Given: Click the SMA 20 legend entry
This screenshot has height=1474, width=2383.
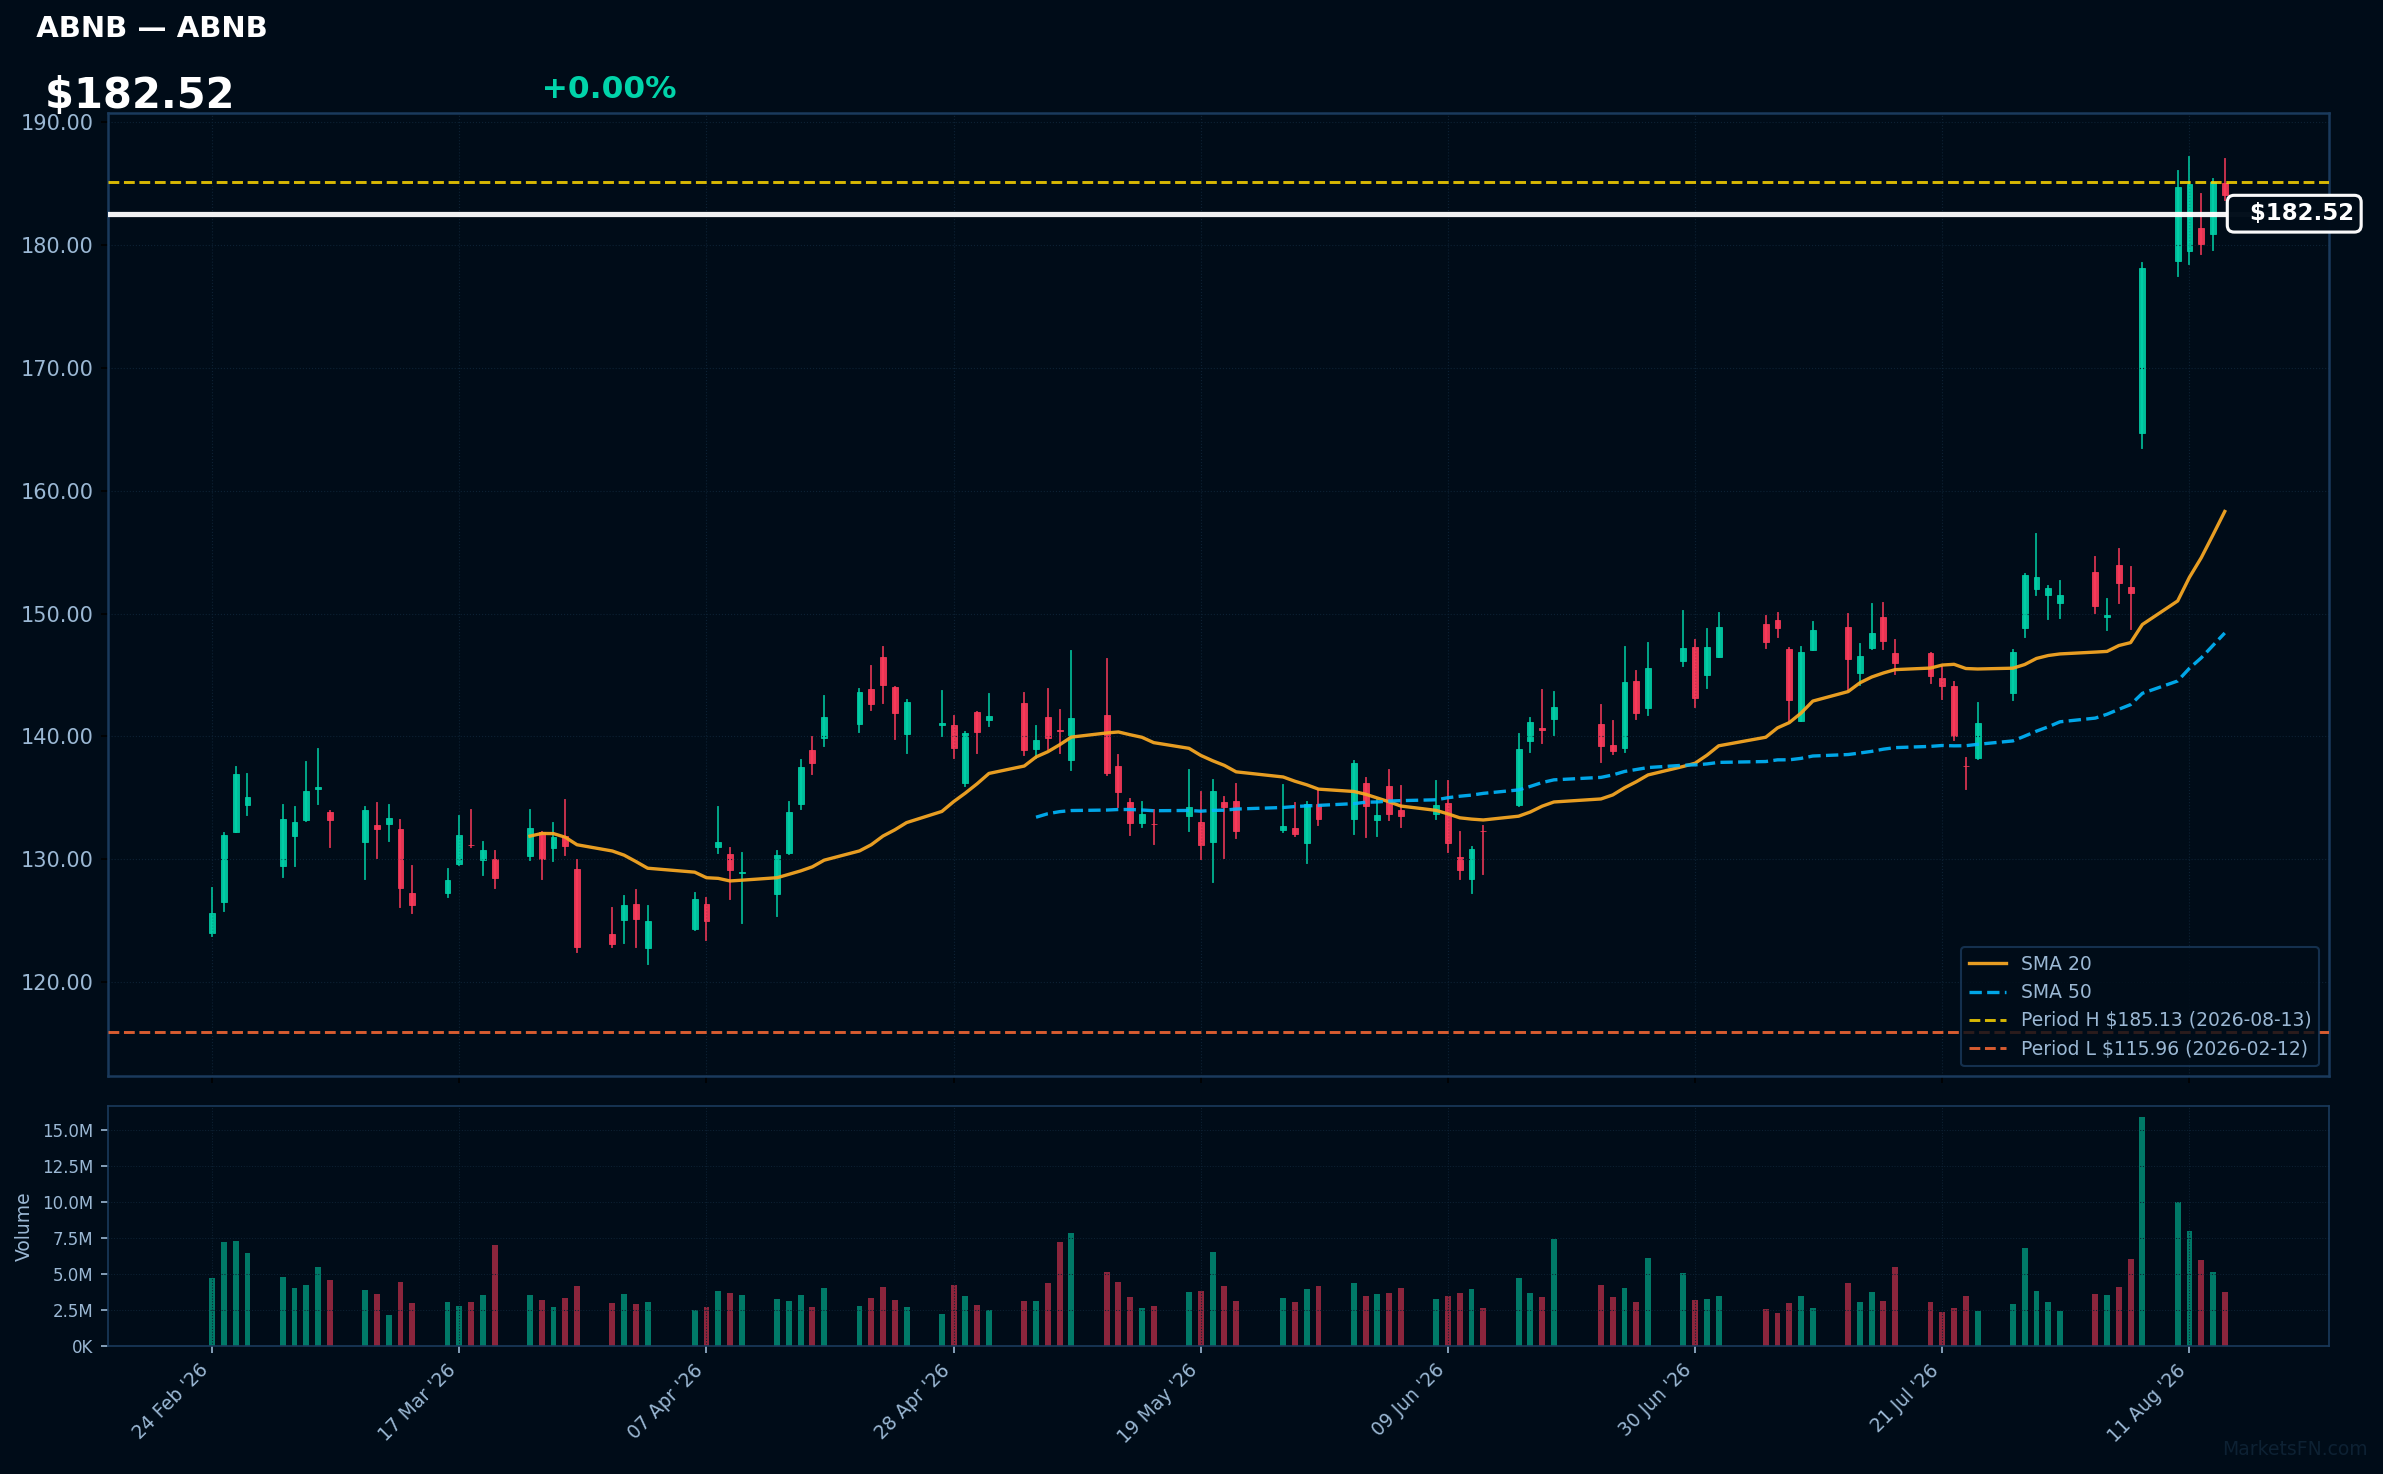Looking at the screenshot, I should pos(2030,963).
